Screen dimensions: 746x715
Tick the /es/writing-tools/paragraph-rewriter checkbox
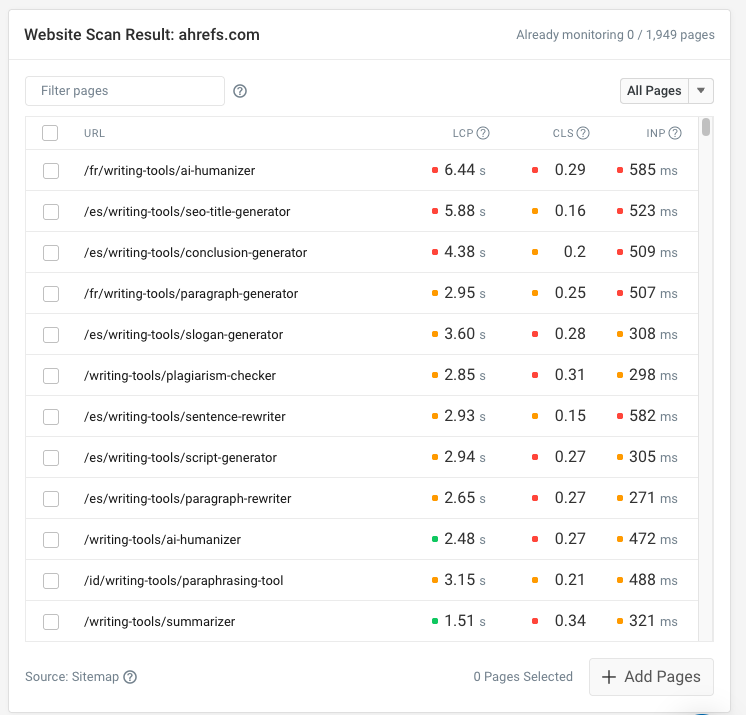pyautogui.click(x=51, y=499)
